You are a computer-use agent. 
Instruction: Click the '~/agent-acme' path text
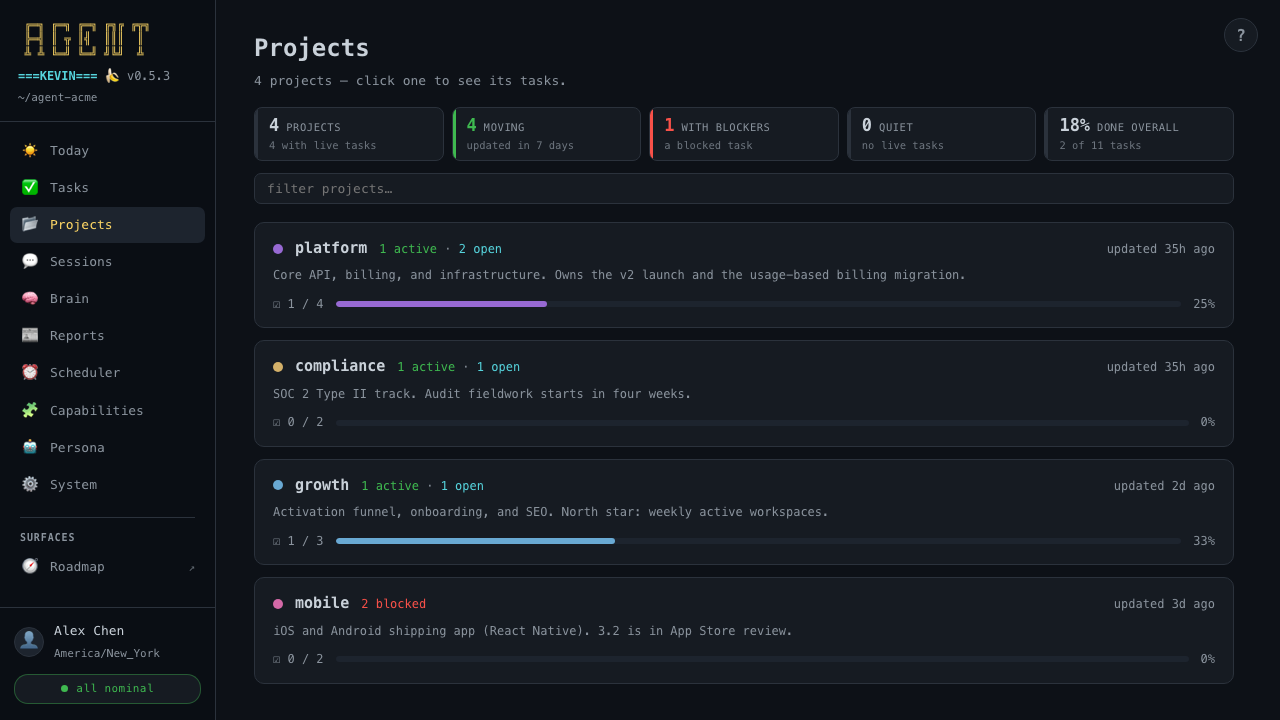pyautogui.click(x=57, y=97)
